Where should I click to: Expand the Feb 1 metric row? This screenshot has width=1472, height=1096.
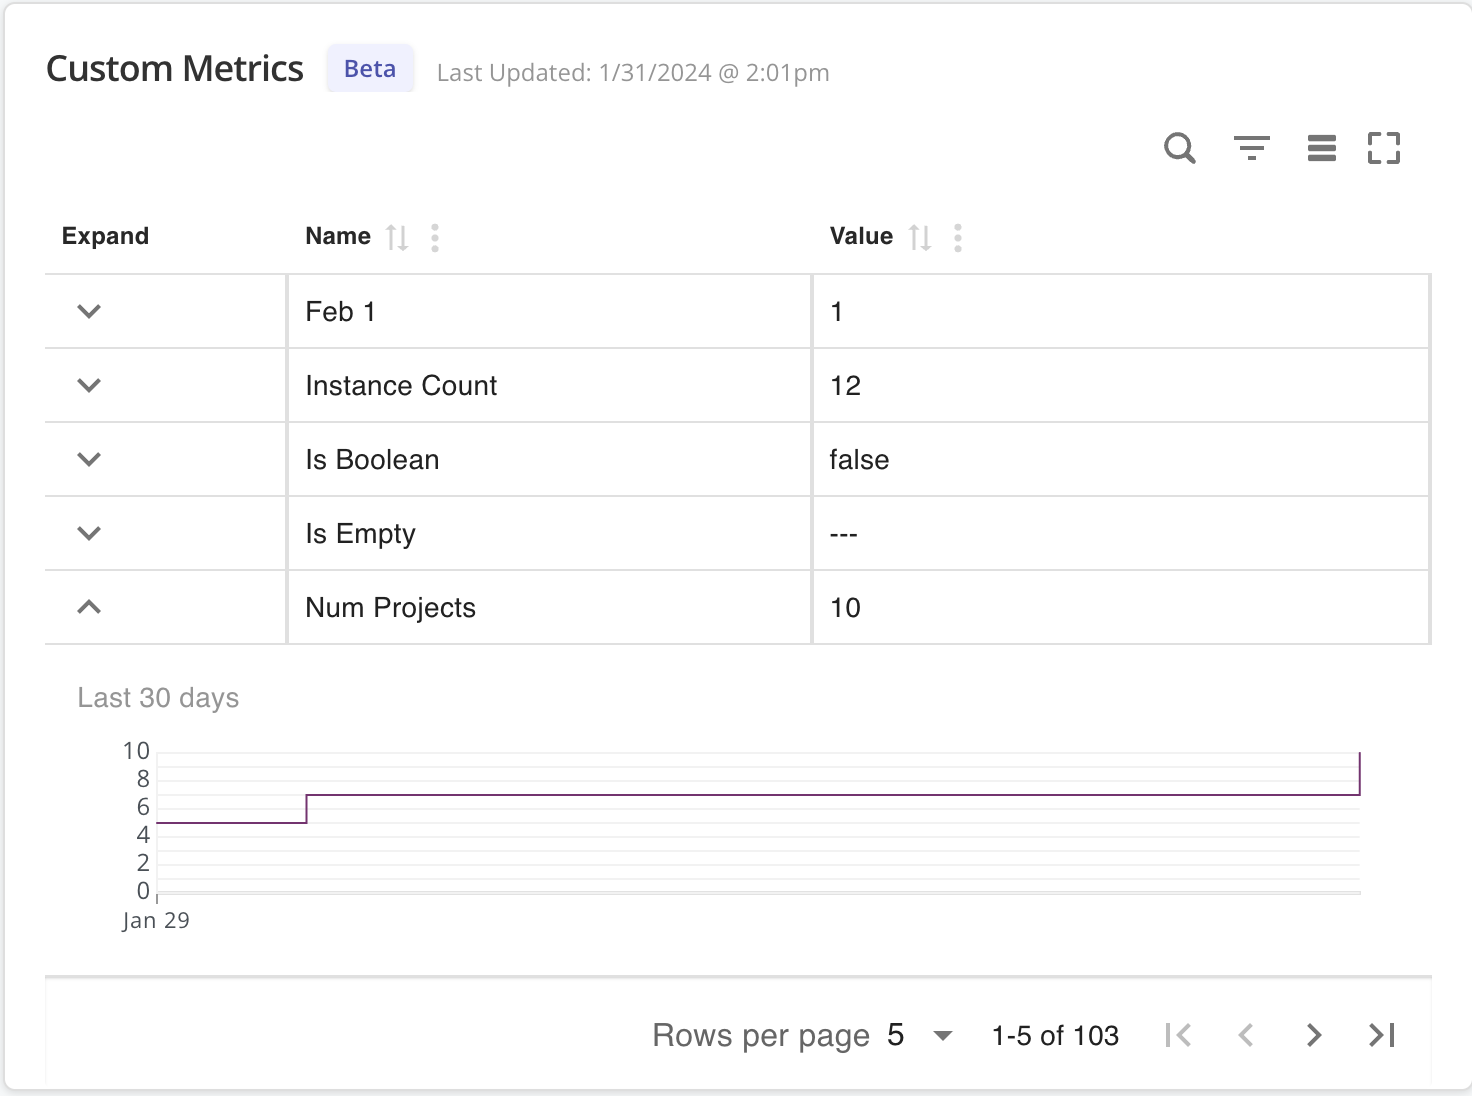[88, 311]
